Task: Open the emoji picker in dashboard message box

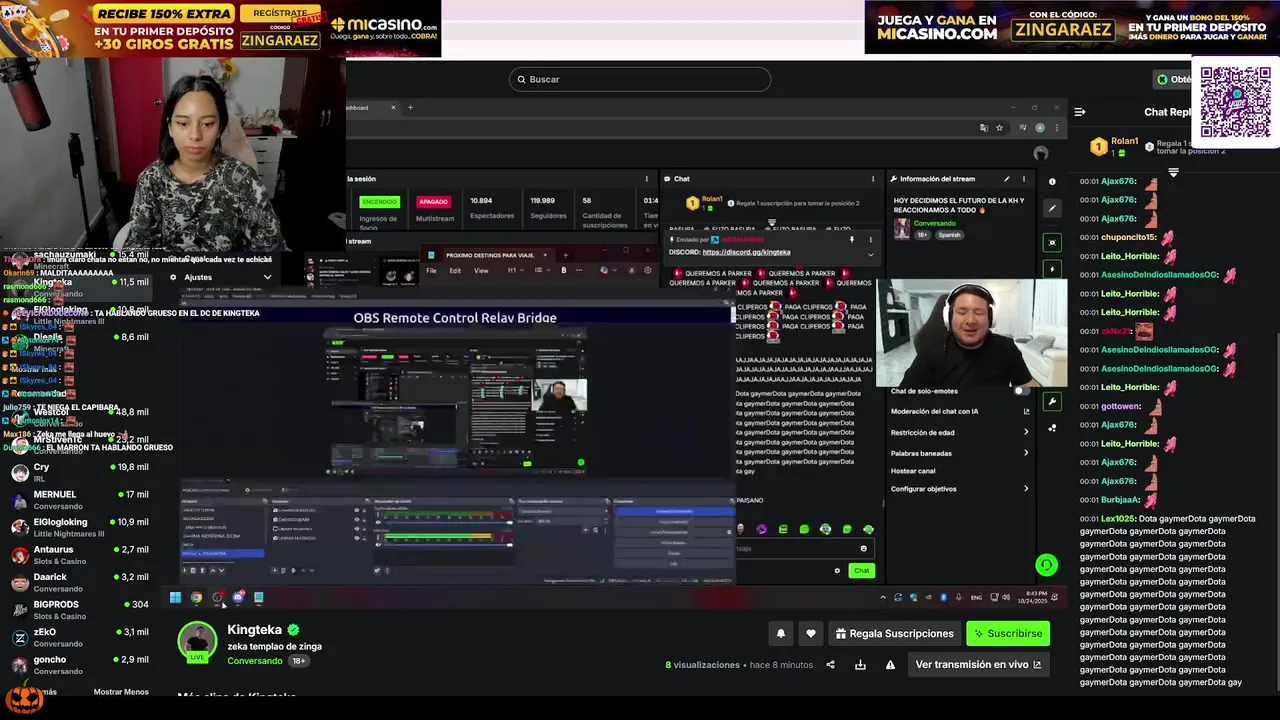Action: [x=864, y=548]
